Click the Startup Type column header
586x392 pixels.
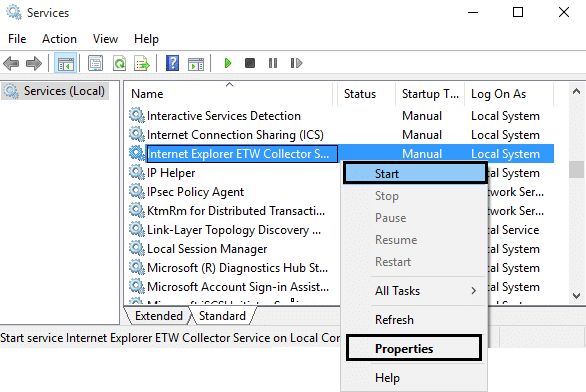(430, 94)
